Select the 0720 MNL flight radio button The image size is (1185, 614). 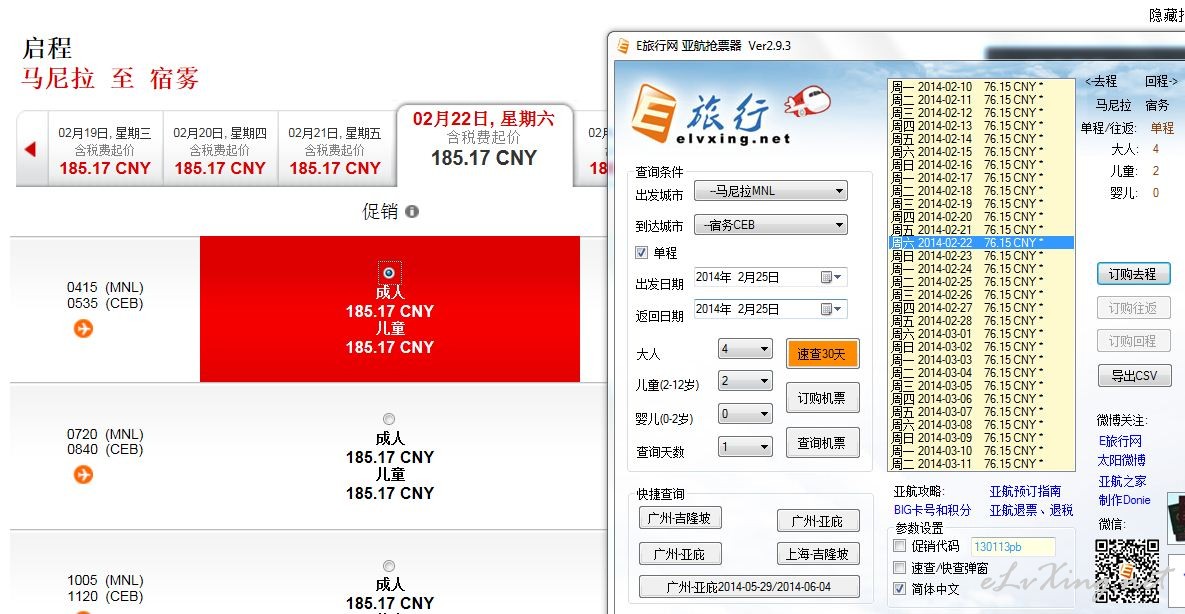[388, 419]
